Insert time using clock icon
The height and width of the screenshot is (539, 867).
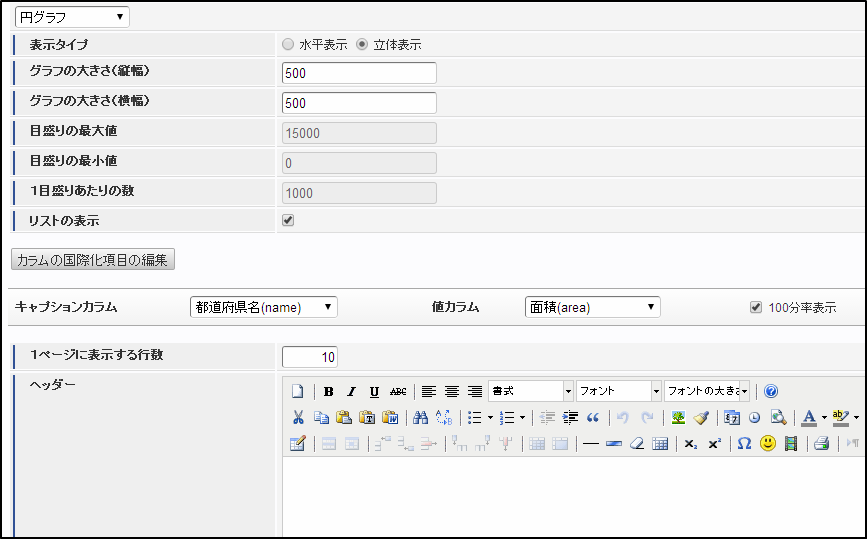pos(755,417)
